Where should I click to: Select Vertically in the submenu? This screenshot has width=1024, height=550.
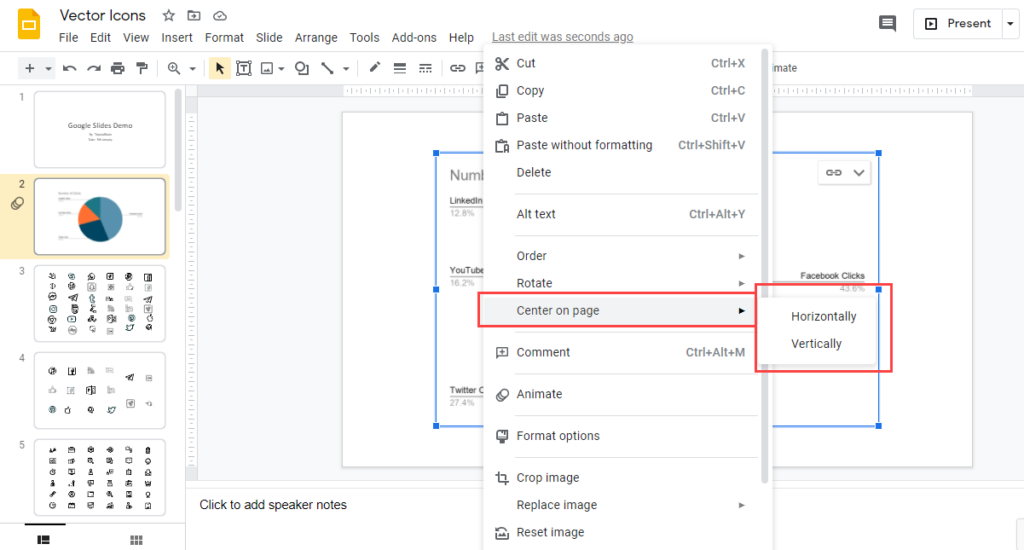pyautogui.click(x=816, y=344)
